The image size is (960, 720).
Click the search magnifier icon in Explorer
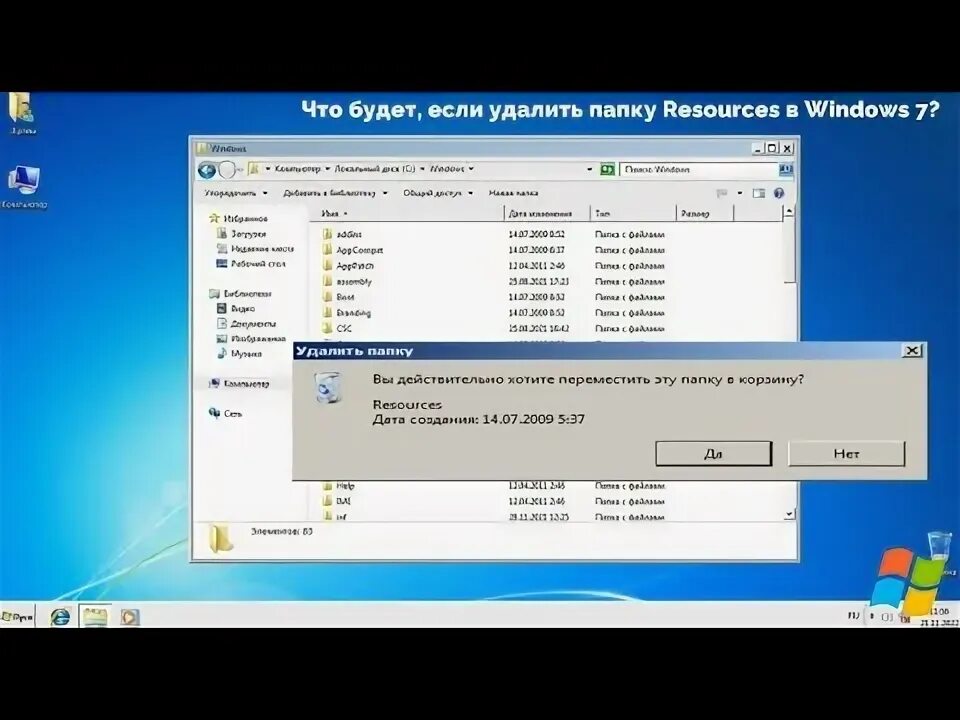tap(786, 170)
